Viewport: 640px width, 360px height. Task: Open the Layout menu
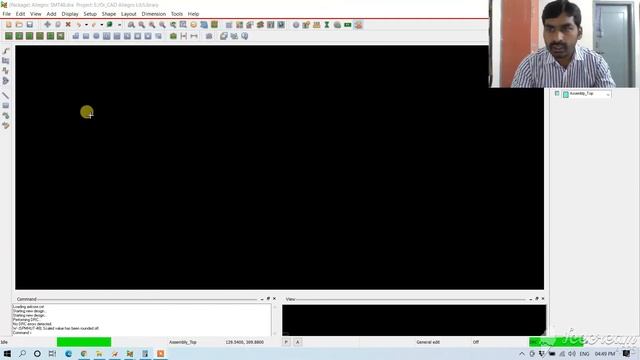129,14
